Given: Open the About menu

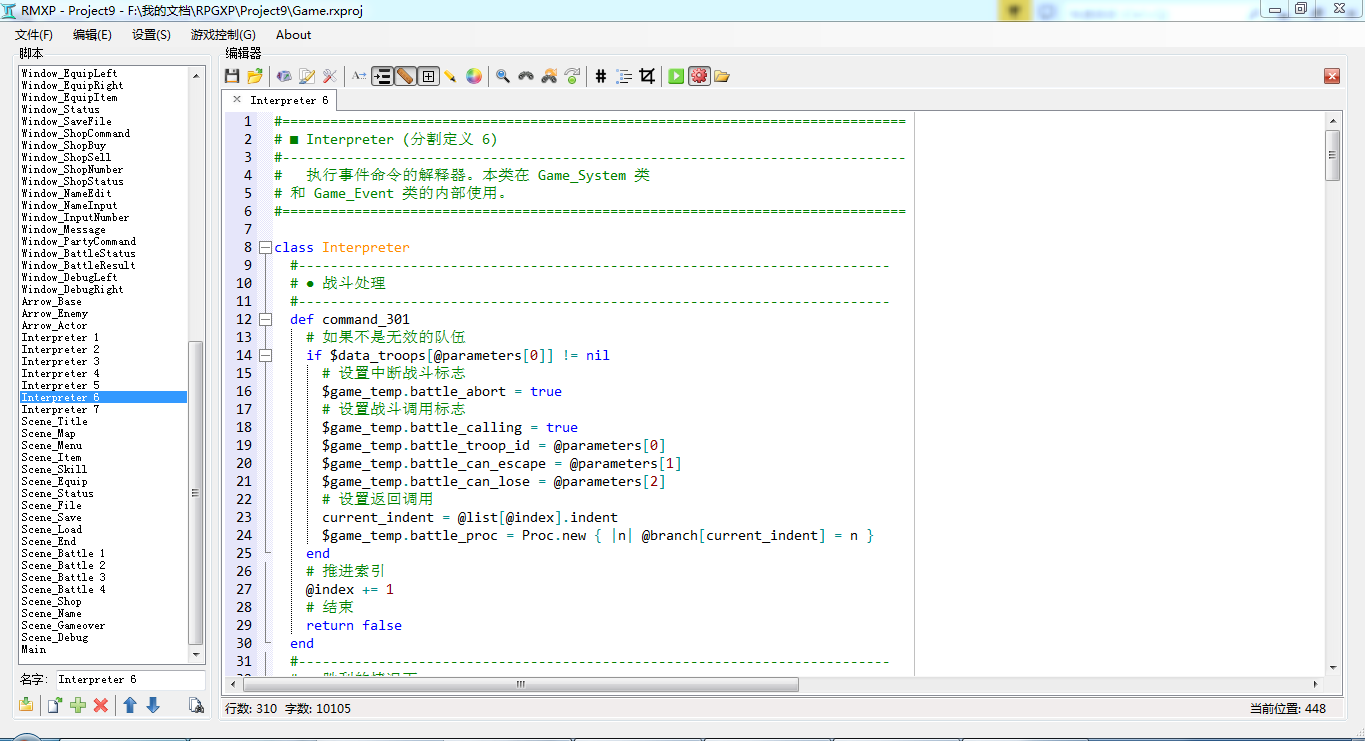Looking at the screenshot, I should click(293, 34).
